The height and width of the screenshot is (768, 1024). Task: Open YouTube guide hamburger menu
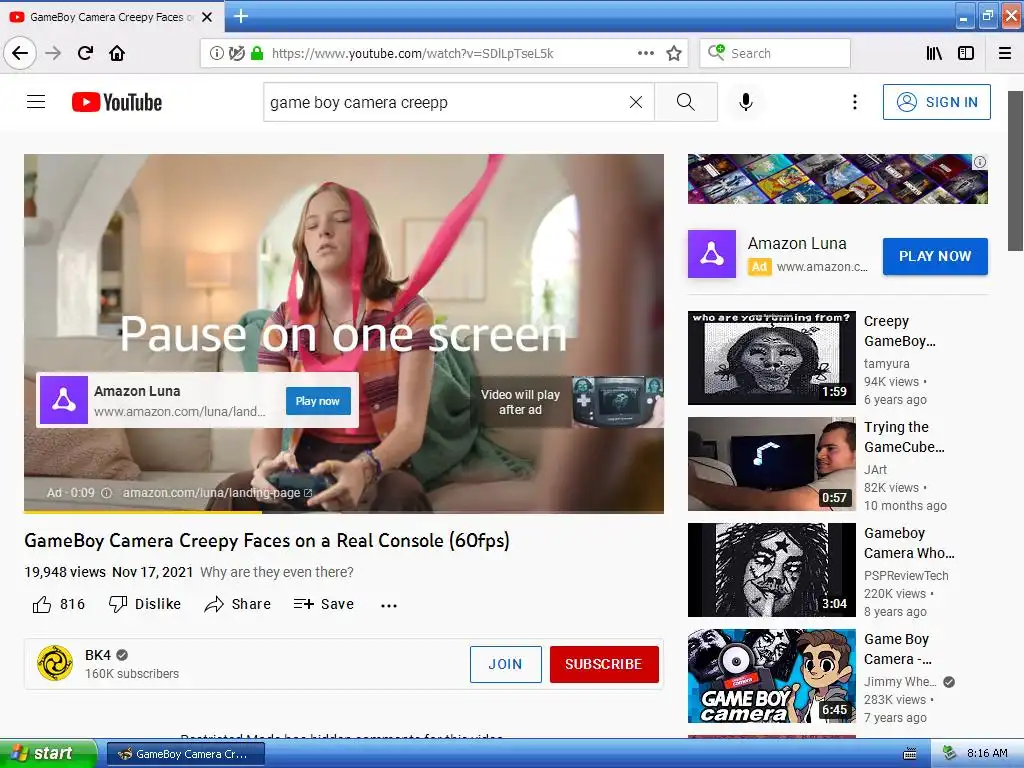tap(36, 102)
